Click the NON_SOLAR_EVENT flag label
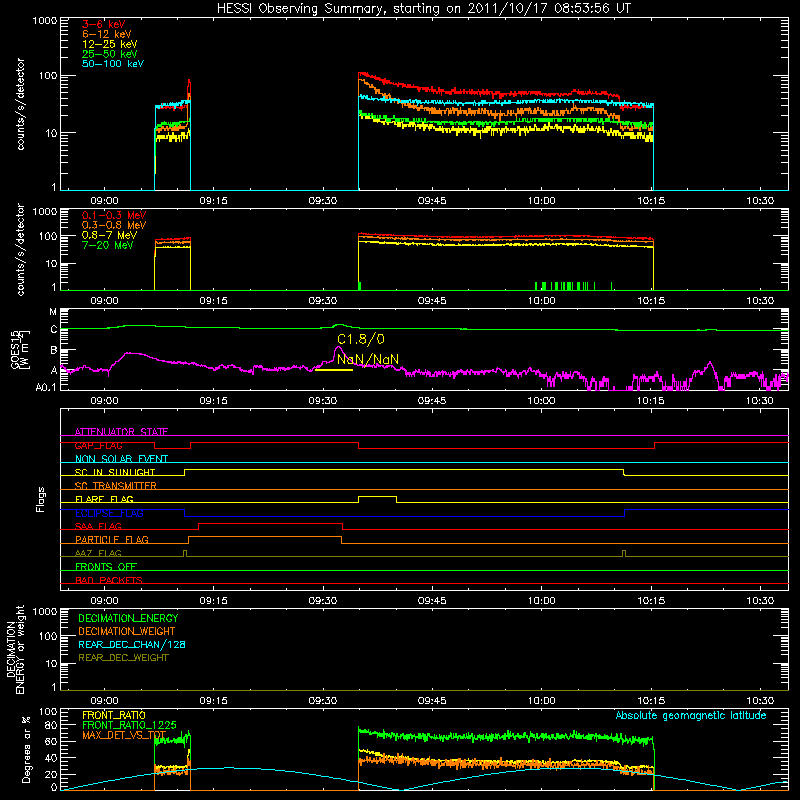Viewport: 800px width, 800px height. click(121, 459)
